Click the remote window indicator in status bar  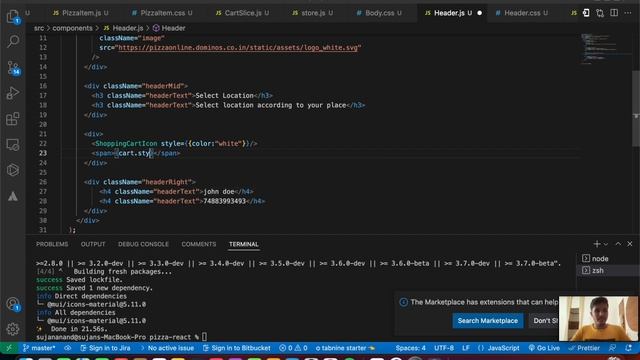(x=9, y=348)
